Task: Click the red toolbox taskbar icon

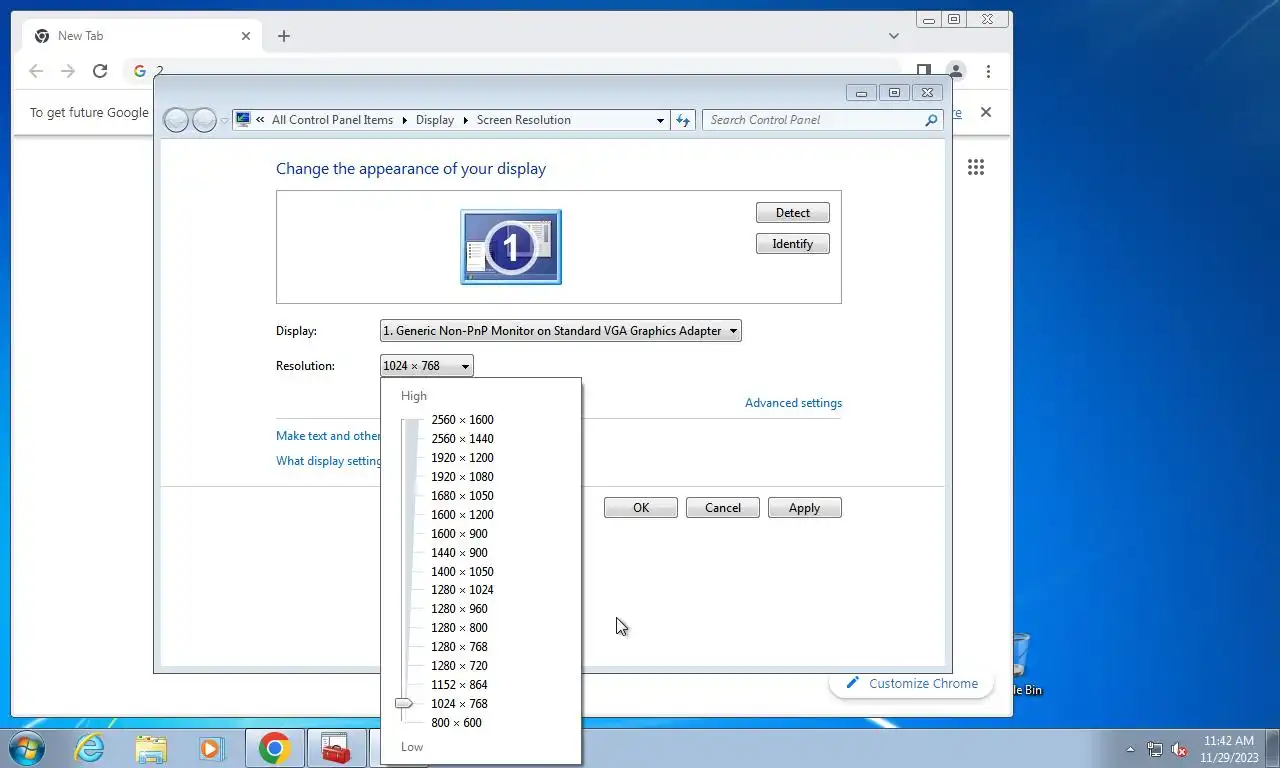Action: point(336,748)
